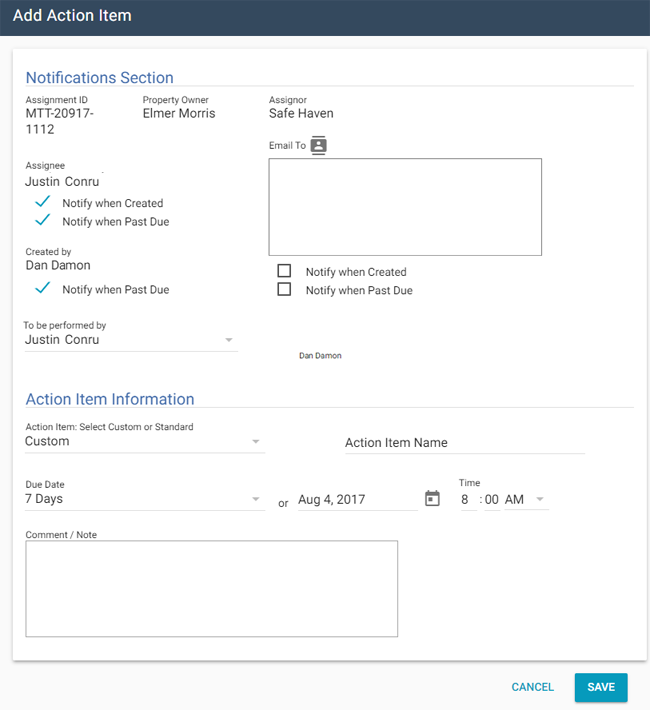Click the Comment / Note text area
Viewport: 650px width, 710px height.
point(211,589)
